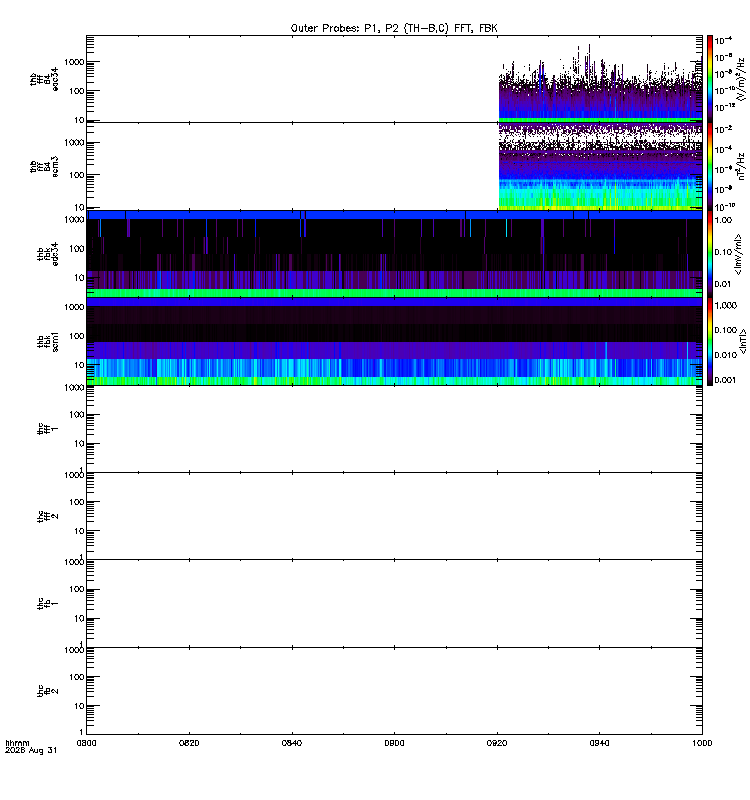The image size is (750, 800).
Task: Click the 0940 time axis label
Action: click(599, 743)
